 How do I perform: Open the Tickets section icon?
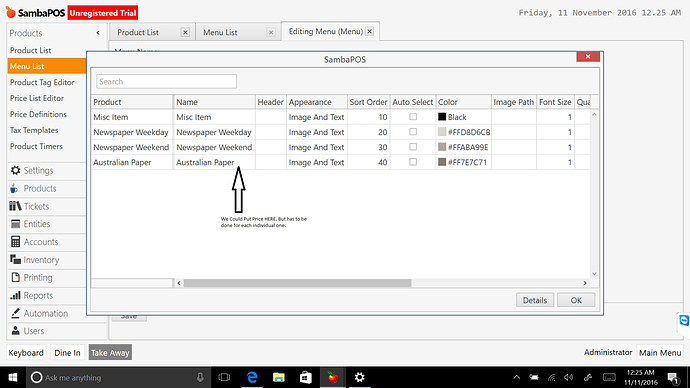point(15,206)
